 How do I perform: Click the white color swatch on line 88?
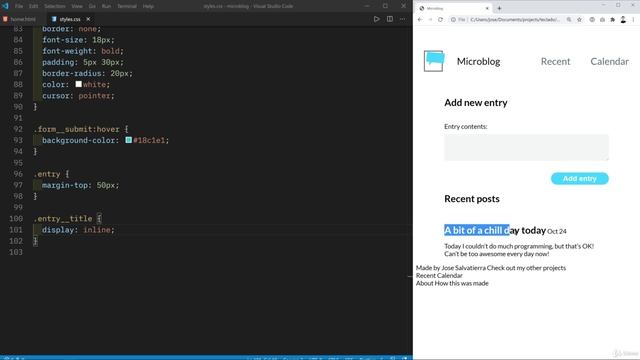[78, 84]
